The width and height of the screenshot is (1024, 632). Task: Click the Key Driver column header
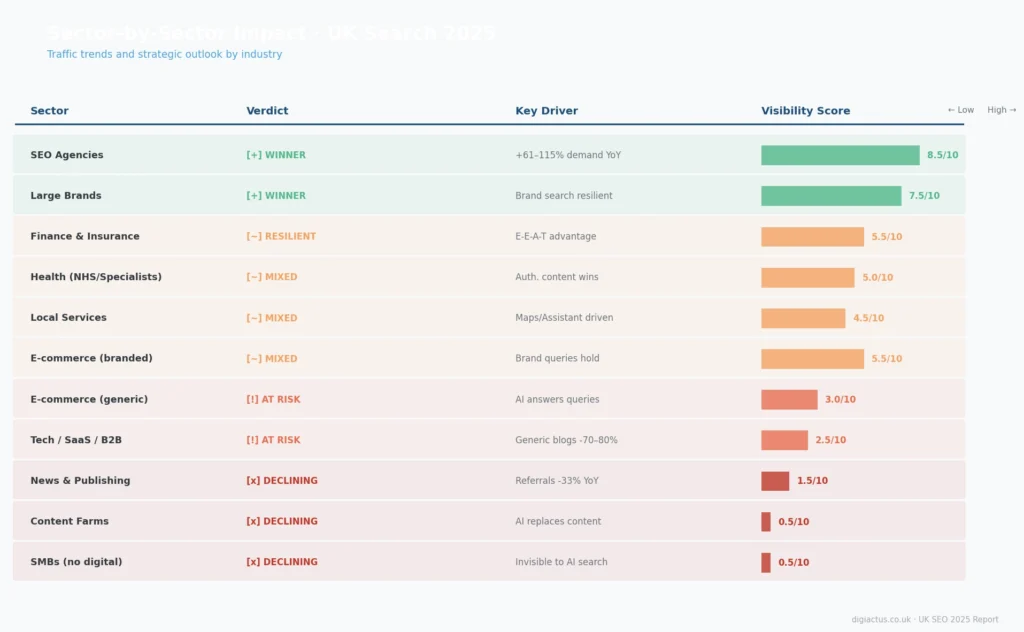coord(546,111)
